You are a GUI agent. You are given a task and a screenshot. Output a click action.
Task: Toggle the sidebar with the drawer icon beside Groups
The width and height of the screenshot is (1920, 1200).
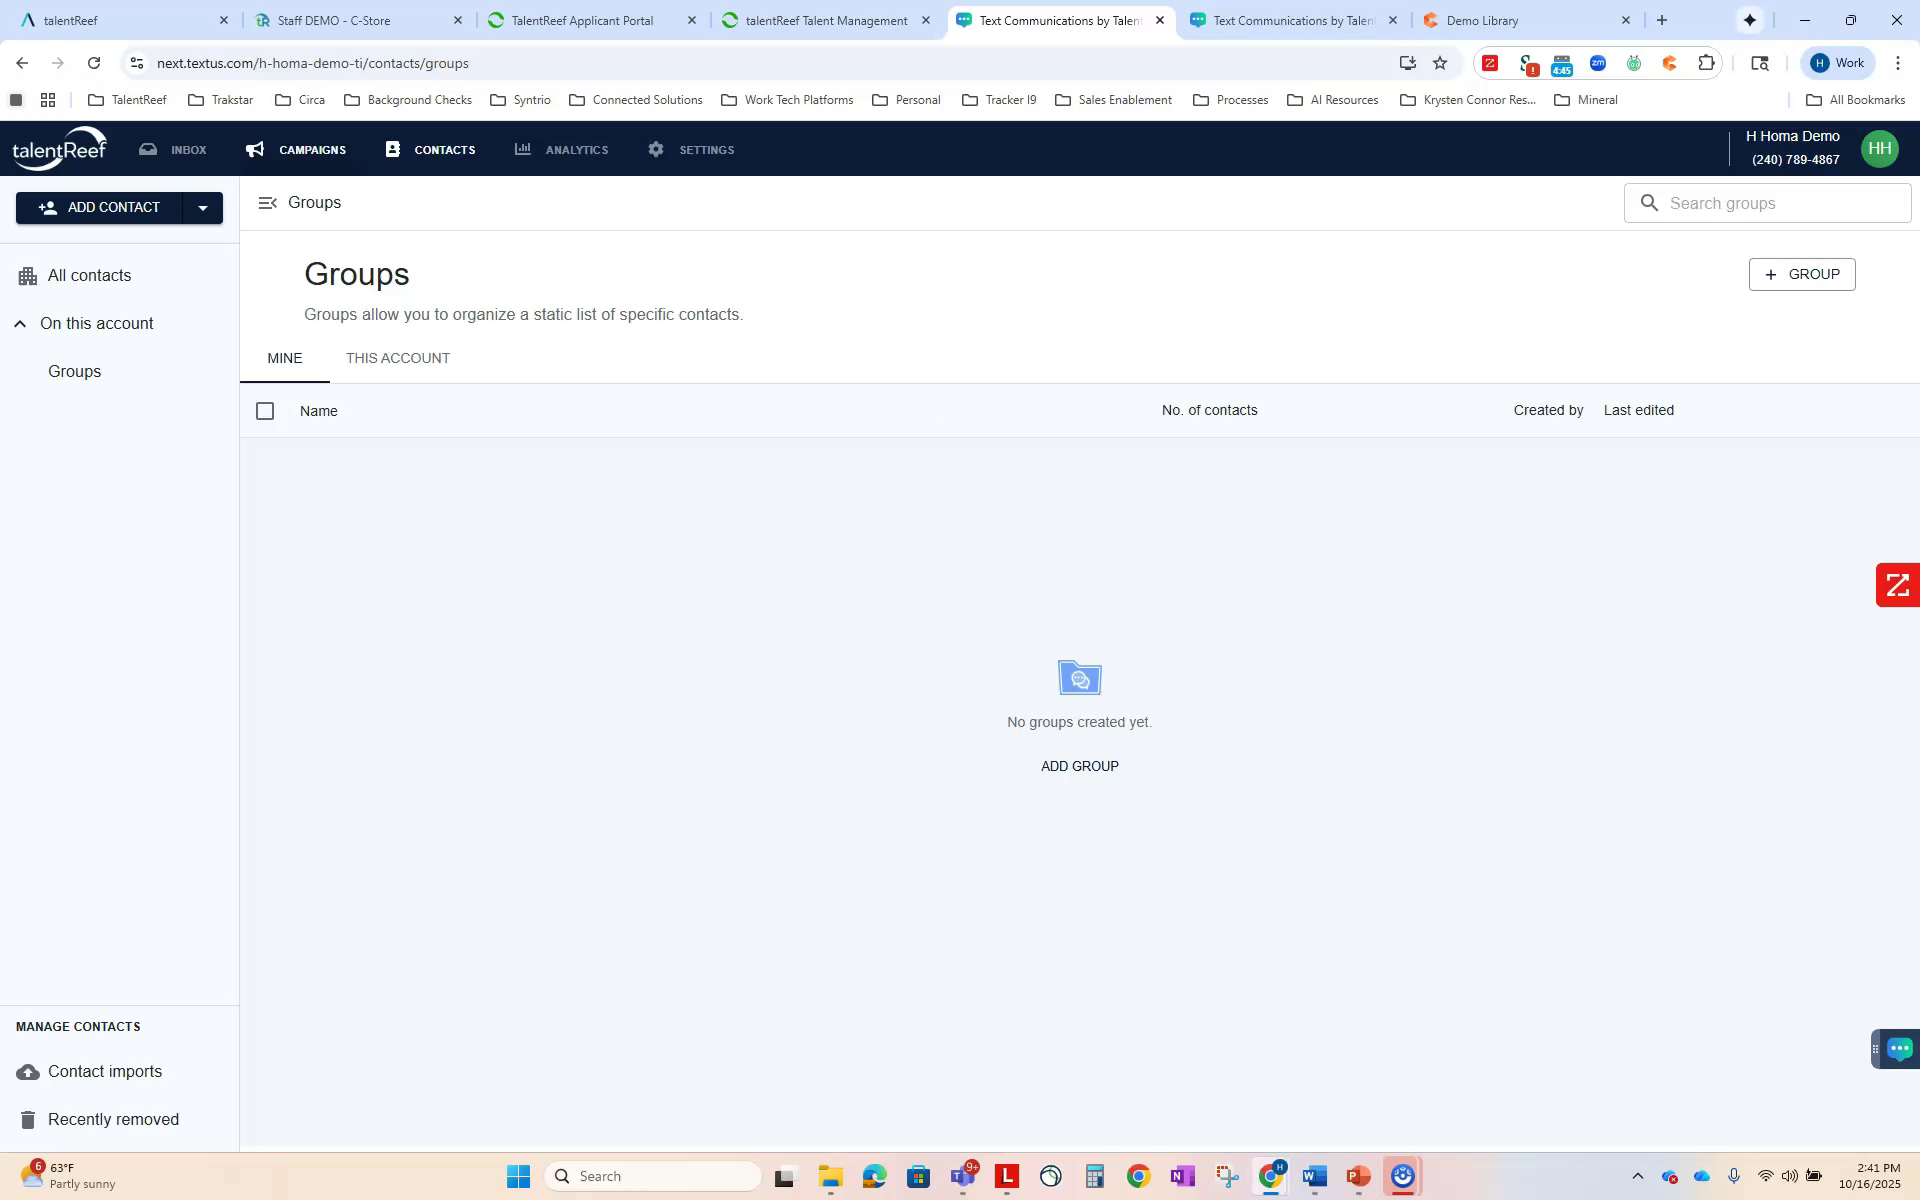pos(268,202)
